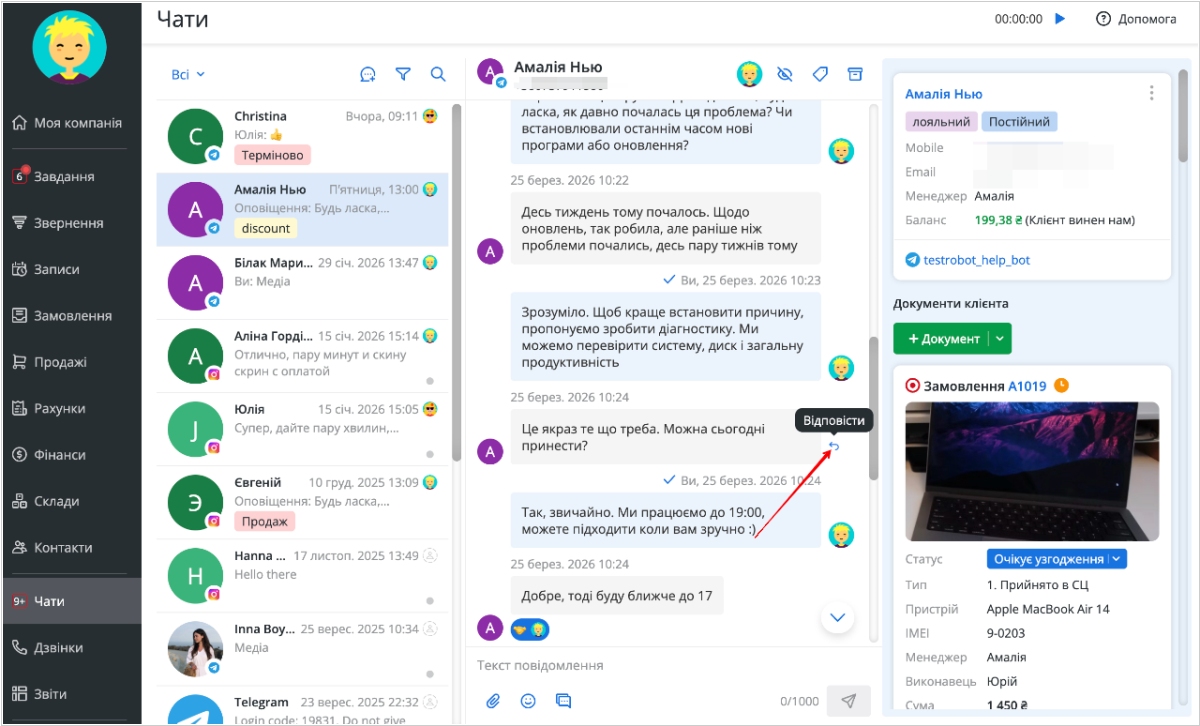Open message templates icon
The height and width of the screenshot is (726, 1200).
(x=563, y=701)
